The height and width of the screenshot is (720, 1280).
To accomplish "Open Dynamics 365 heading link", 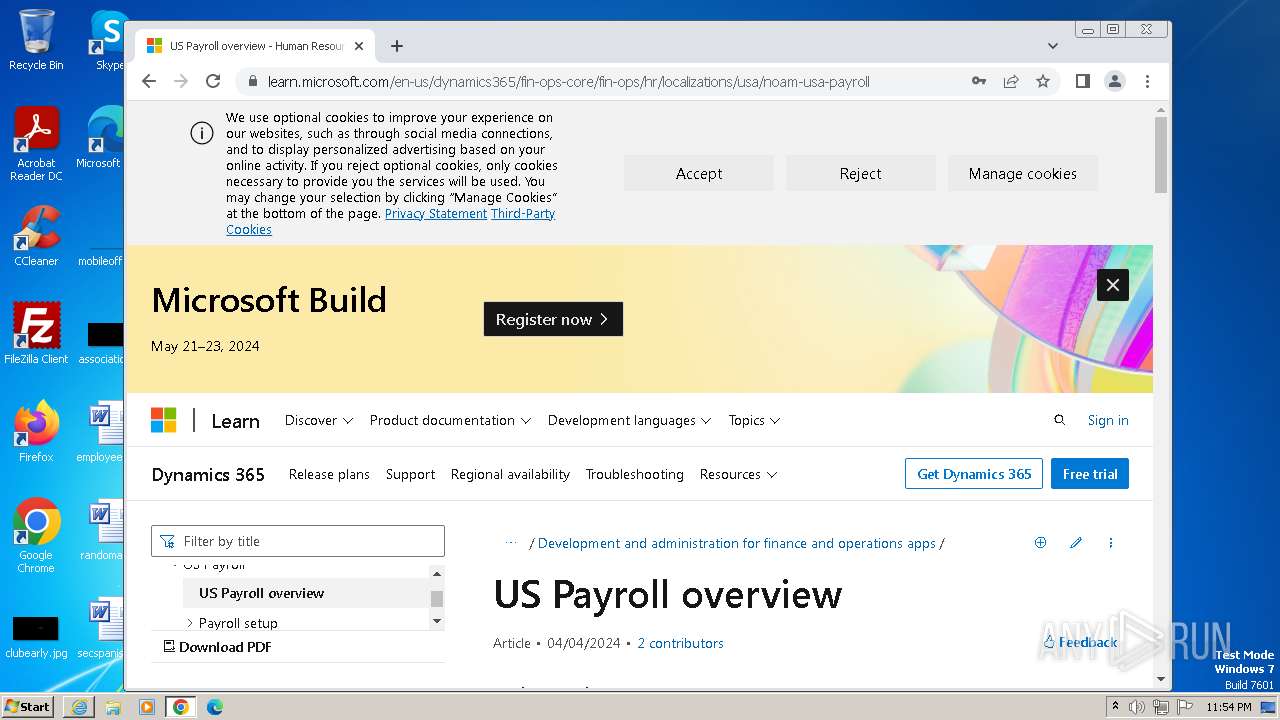I will click(208, 475).
